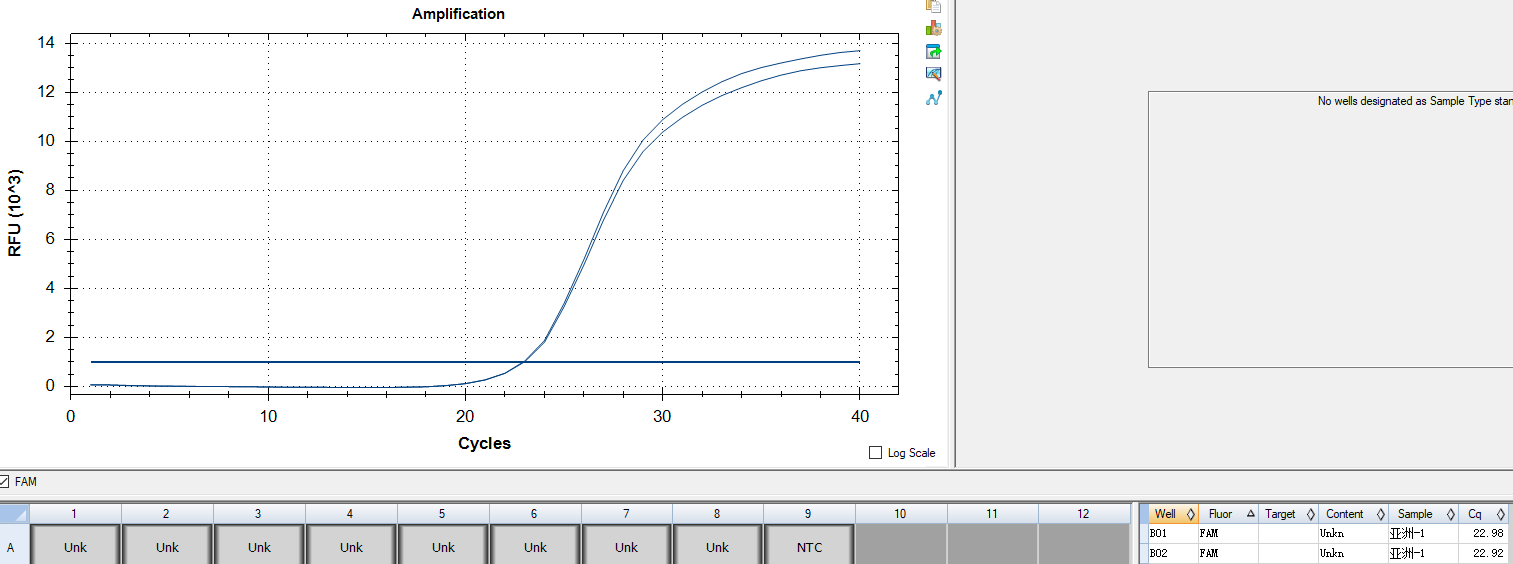
Task: Select plate column header 9
Action: [809, 514]
